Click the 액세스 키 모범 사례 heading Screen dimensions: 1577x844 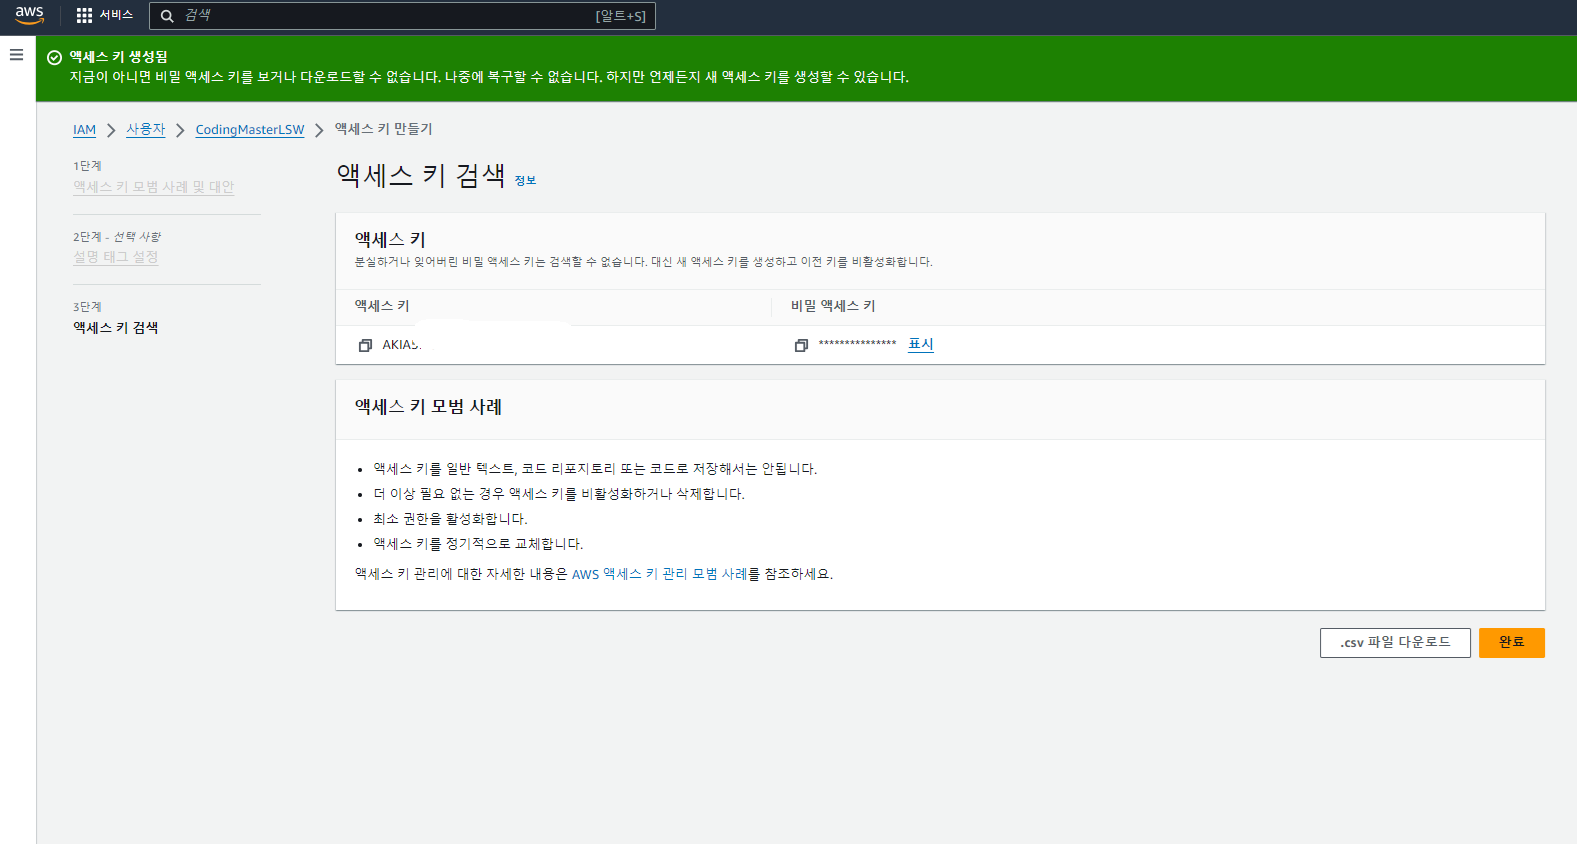(x=428, y=407)
